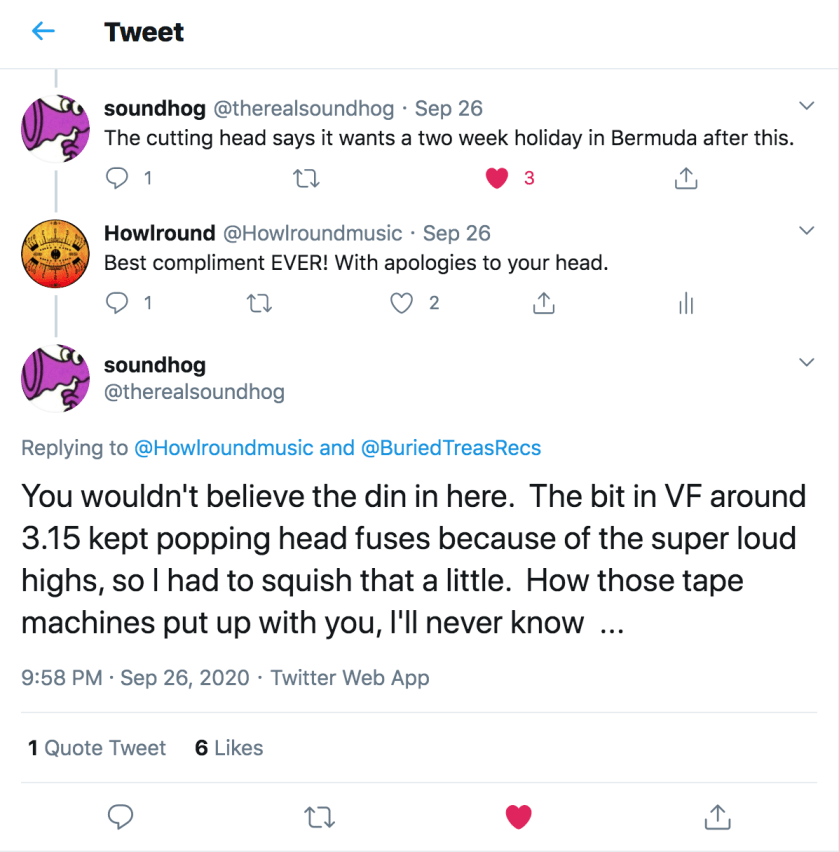839x852 pixels.
Task: View analytics for Howlround's tweet
Action: (686, 303)
